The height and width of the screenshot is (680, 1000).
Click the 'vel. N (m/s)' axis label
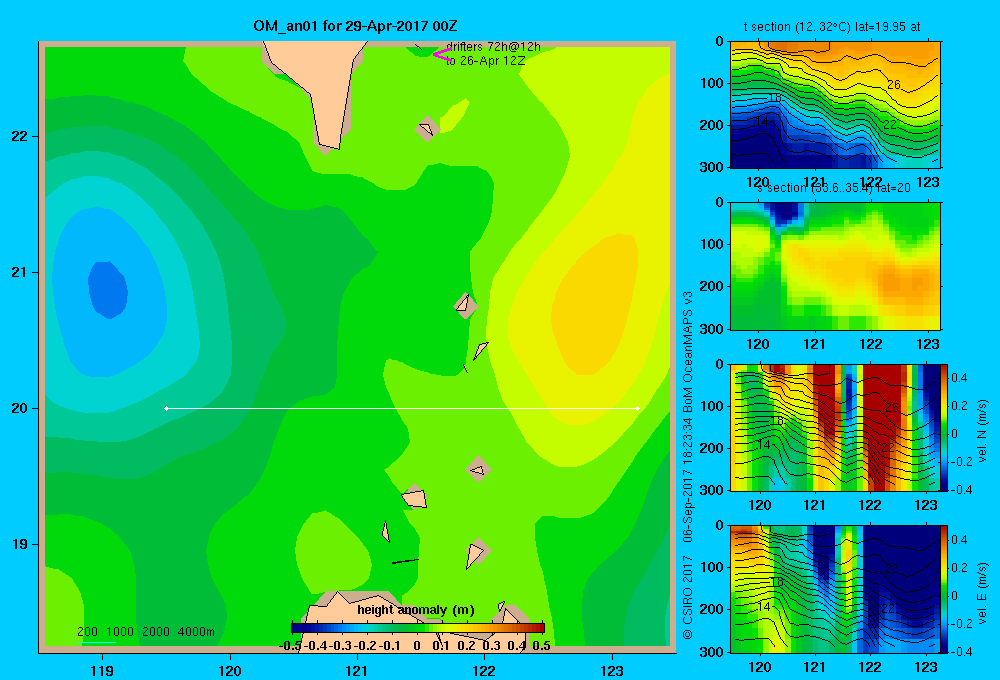pyautogui.click(x=983, y=431)
